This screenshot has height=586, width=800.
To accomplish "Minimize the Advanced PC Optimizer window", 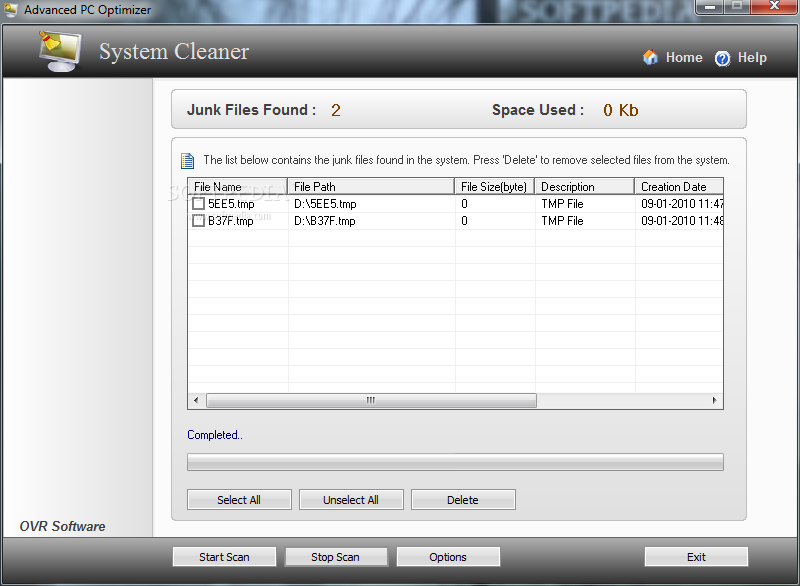I will coord(709,7).
